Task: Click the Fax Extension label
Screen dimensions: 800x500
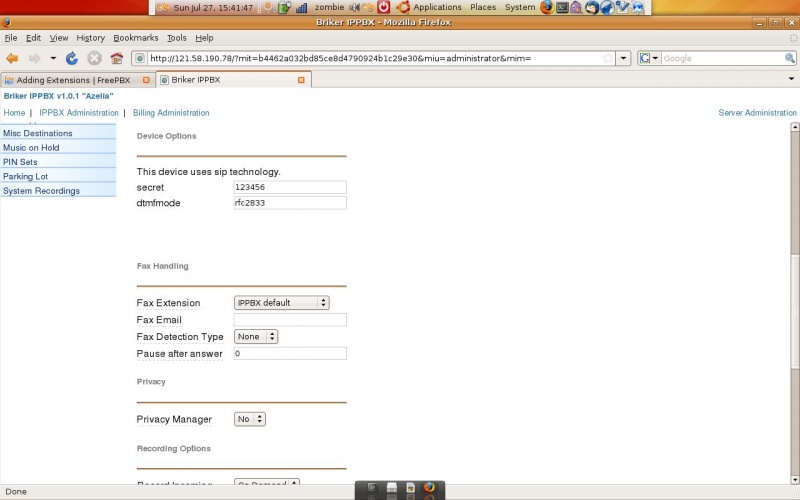Action: (168, 303)
